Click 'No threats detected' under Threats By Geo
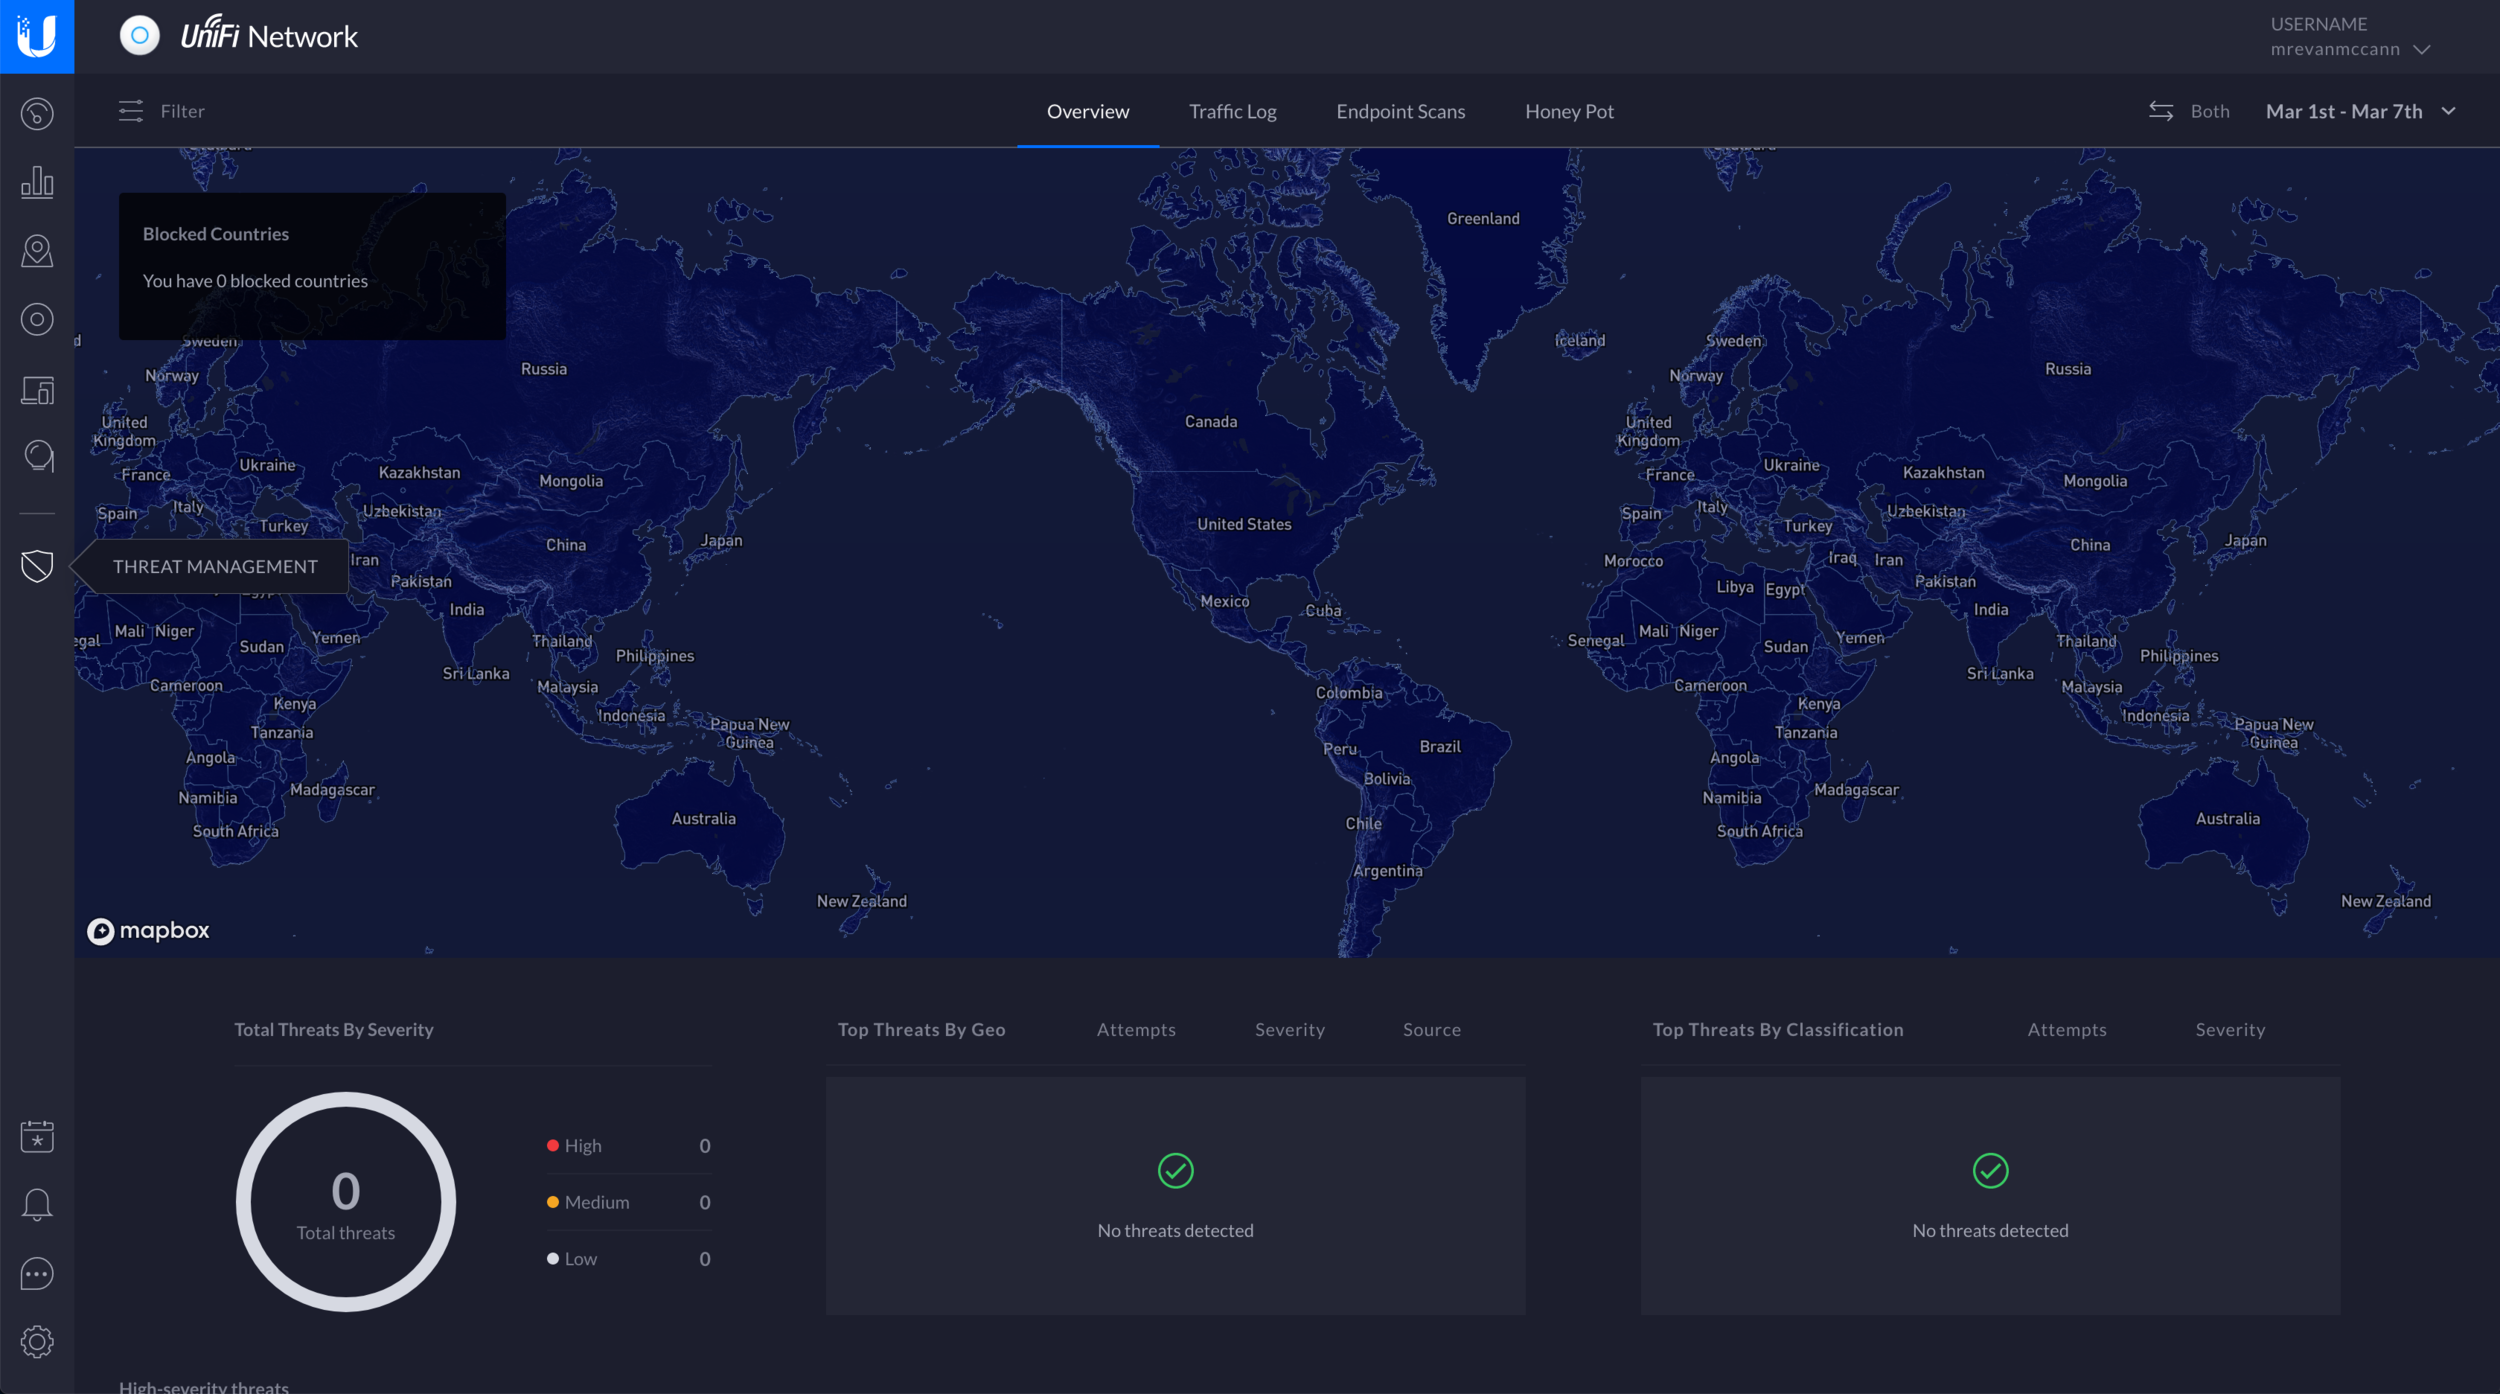Viewport: 2500px width, 1394px height. coord(1175,1231)
